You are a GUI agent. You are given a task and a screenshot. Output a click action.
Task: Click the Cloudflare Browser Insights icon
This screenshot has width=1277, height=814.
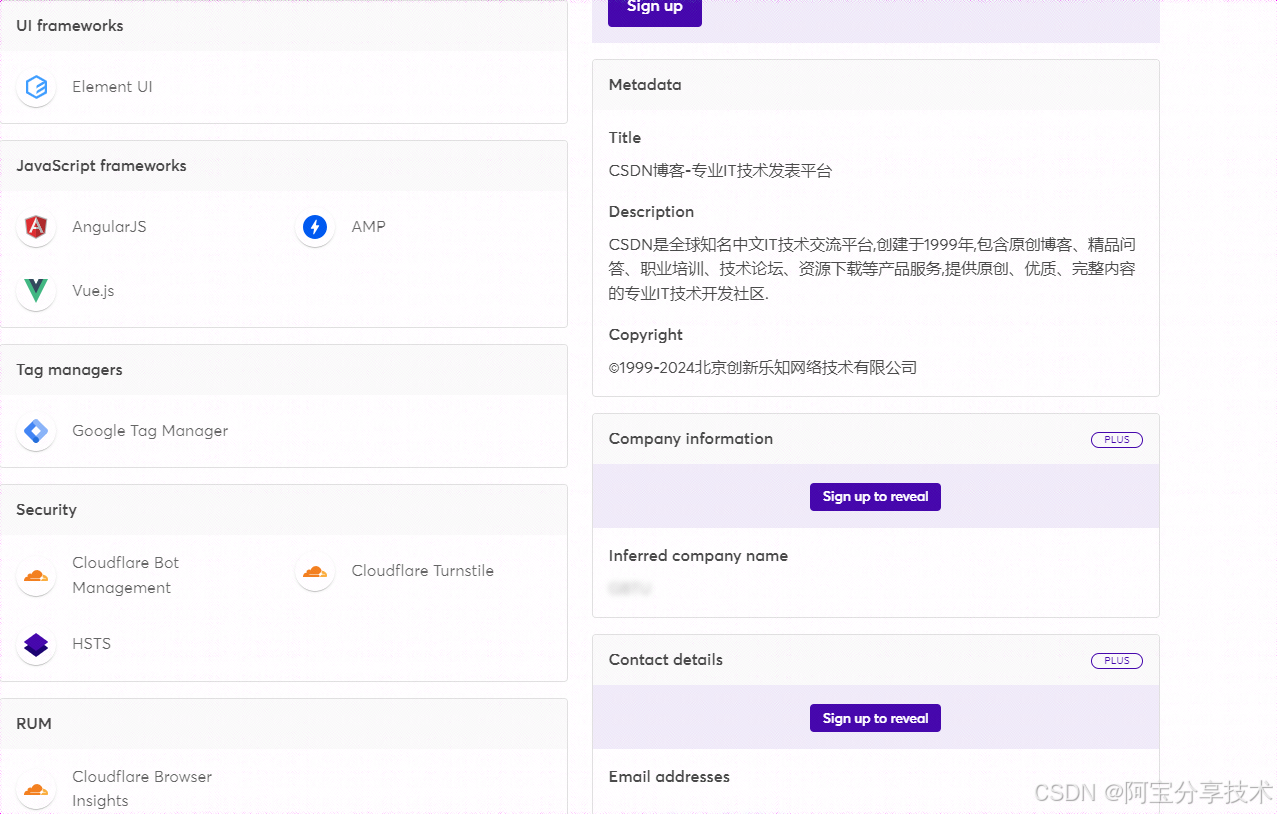37,789
